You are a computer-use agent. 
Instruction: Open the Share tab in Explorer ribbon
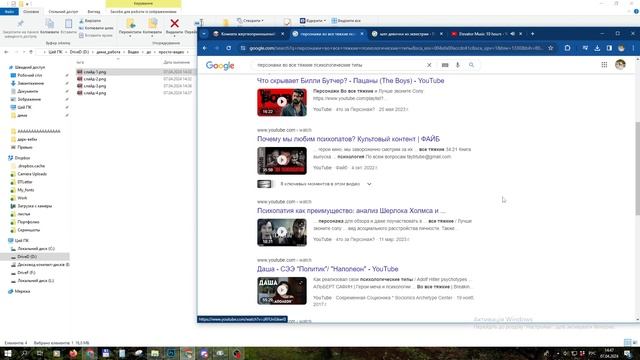63,12
